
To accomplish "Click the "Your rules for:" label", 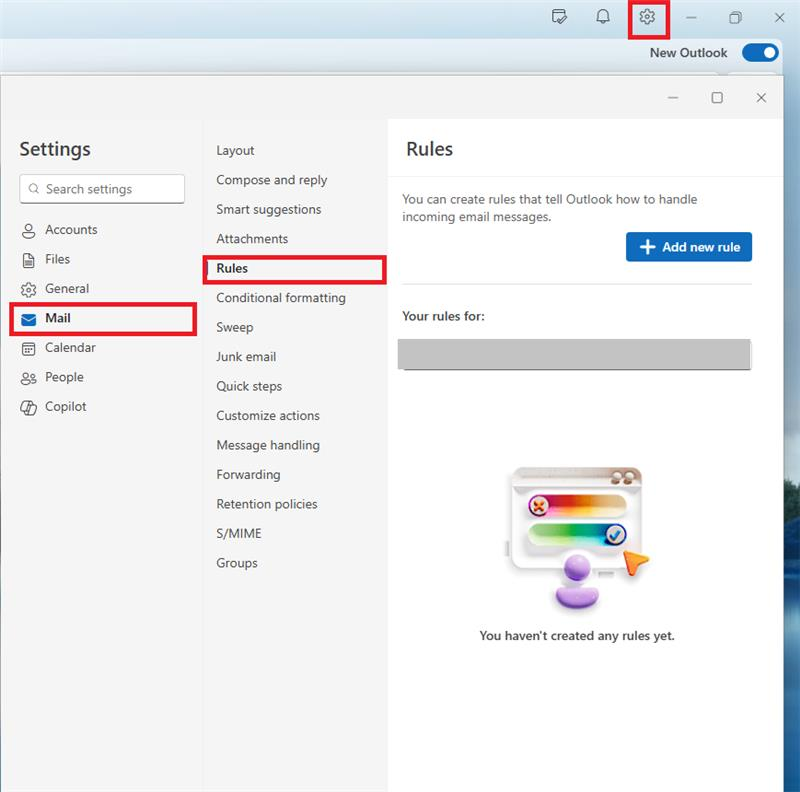I will pyautogui.click(x=443, y=316).
